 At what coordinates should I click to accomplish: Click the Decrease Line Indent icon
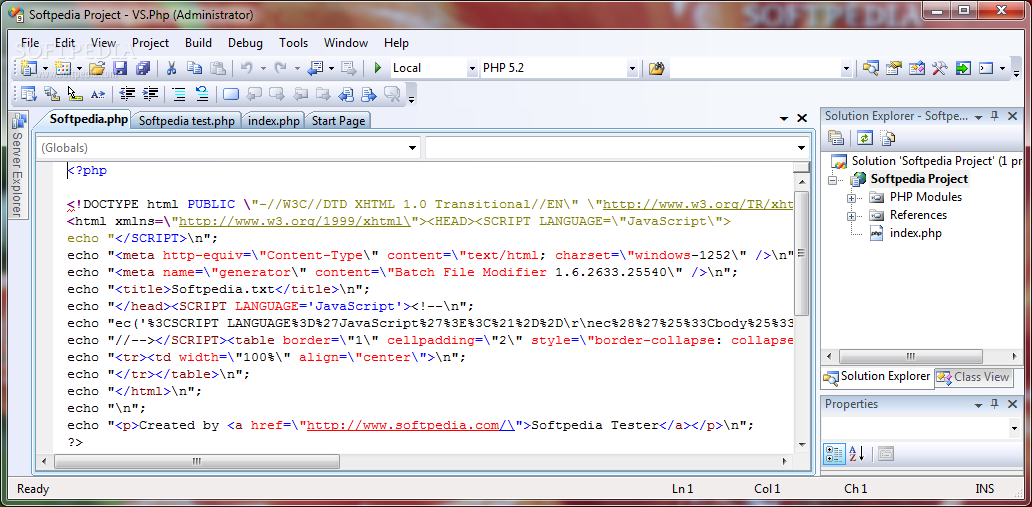pos(127,94)
